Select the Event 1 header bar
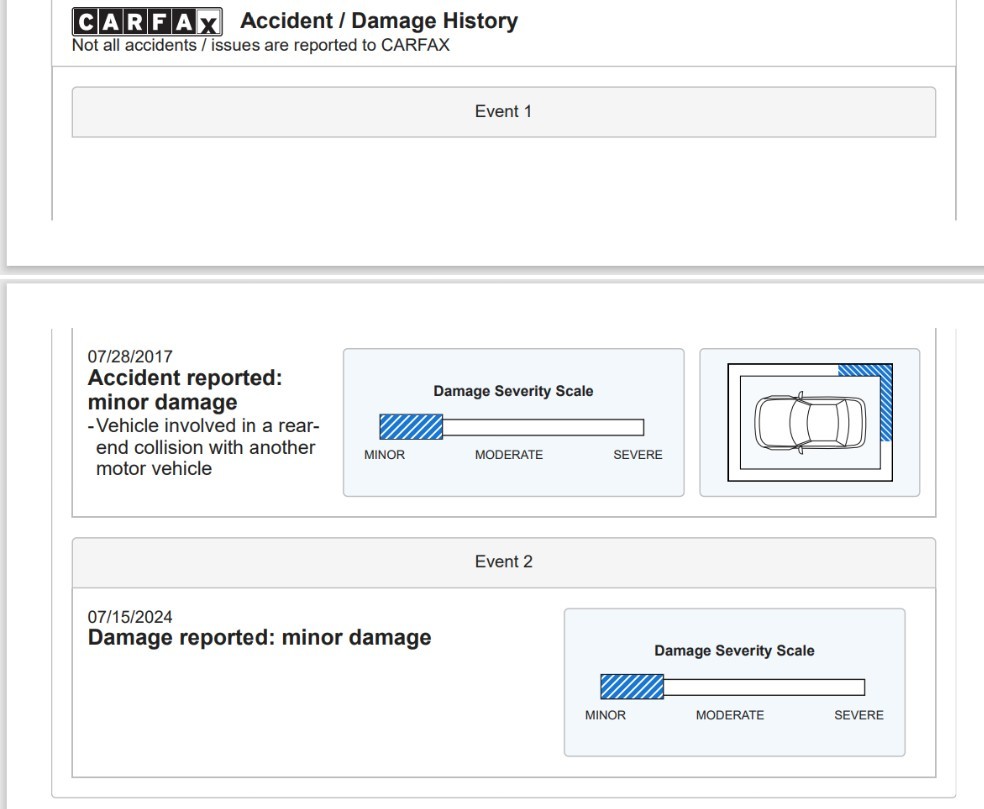The height and width of the screenshot is (809, 984). [x=504, y=112]
